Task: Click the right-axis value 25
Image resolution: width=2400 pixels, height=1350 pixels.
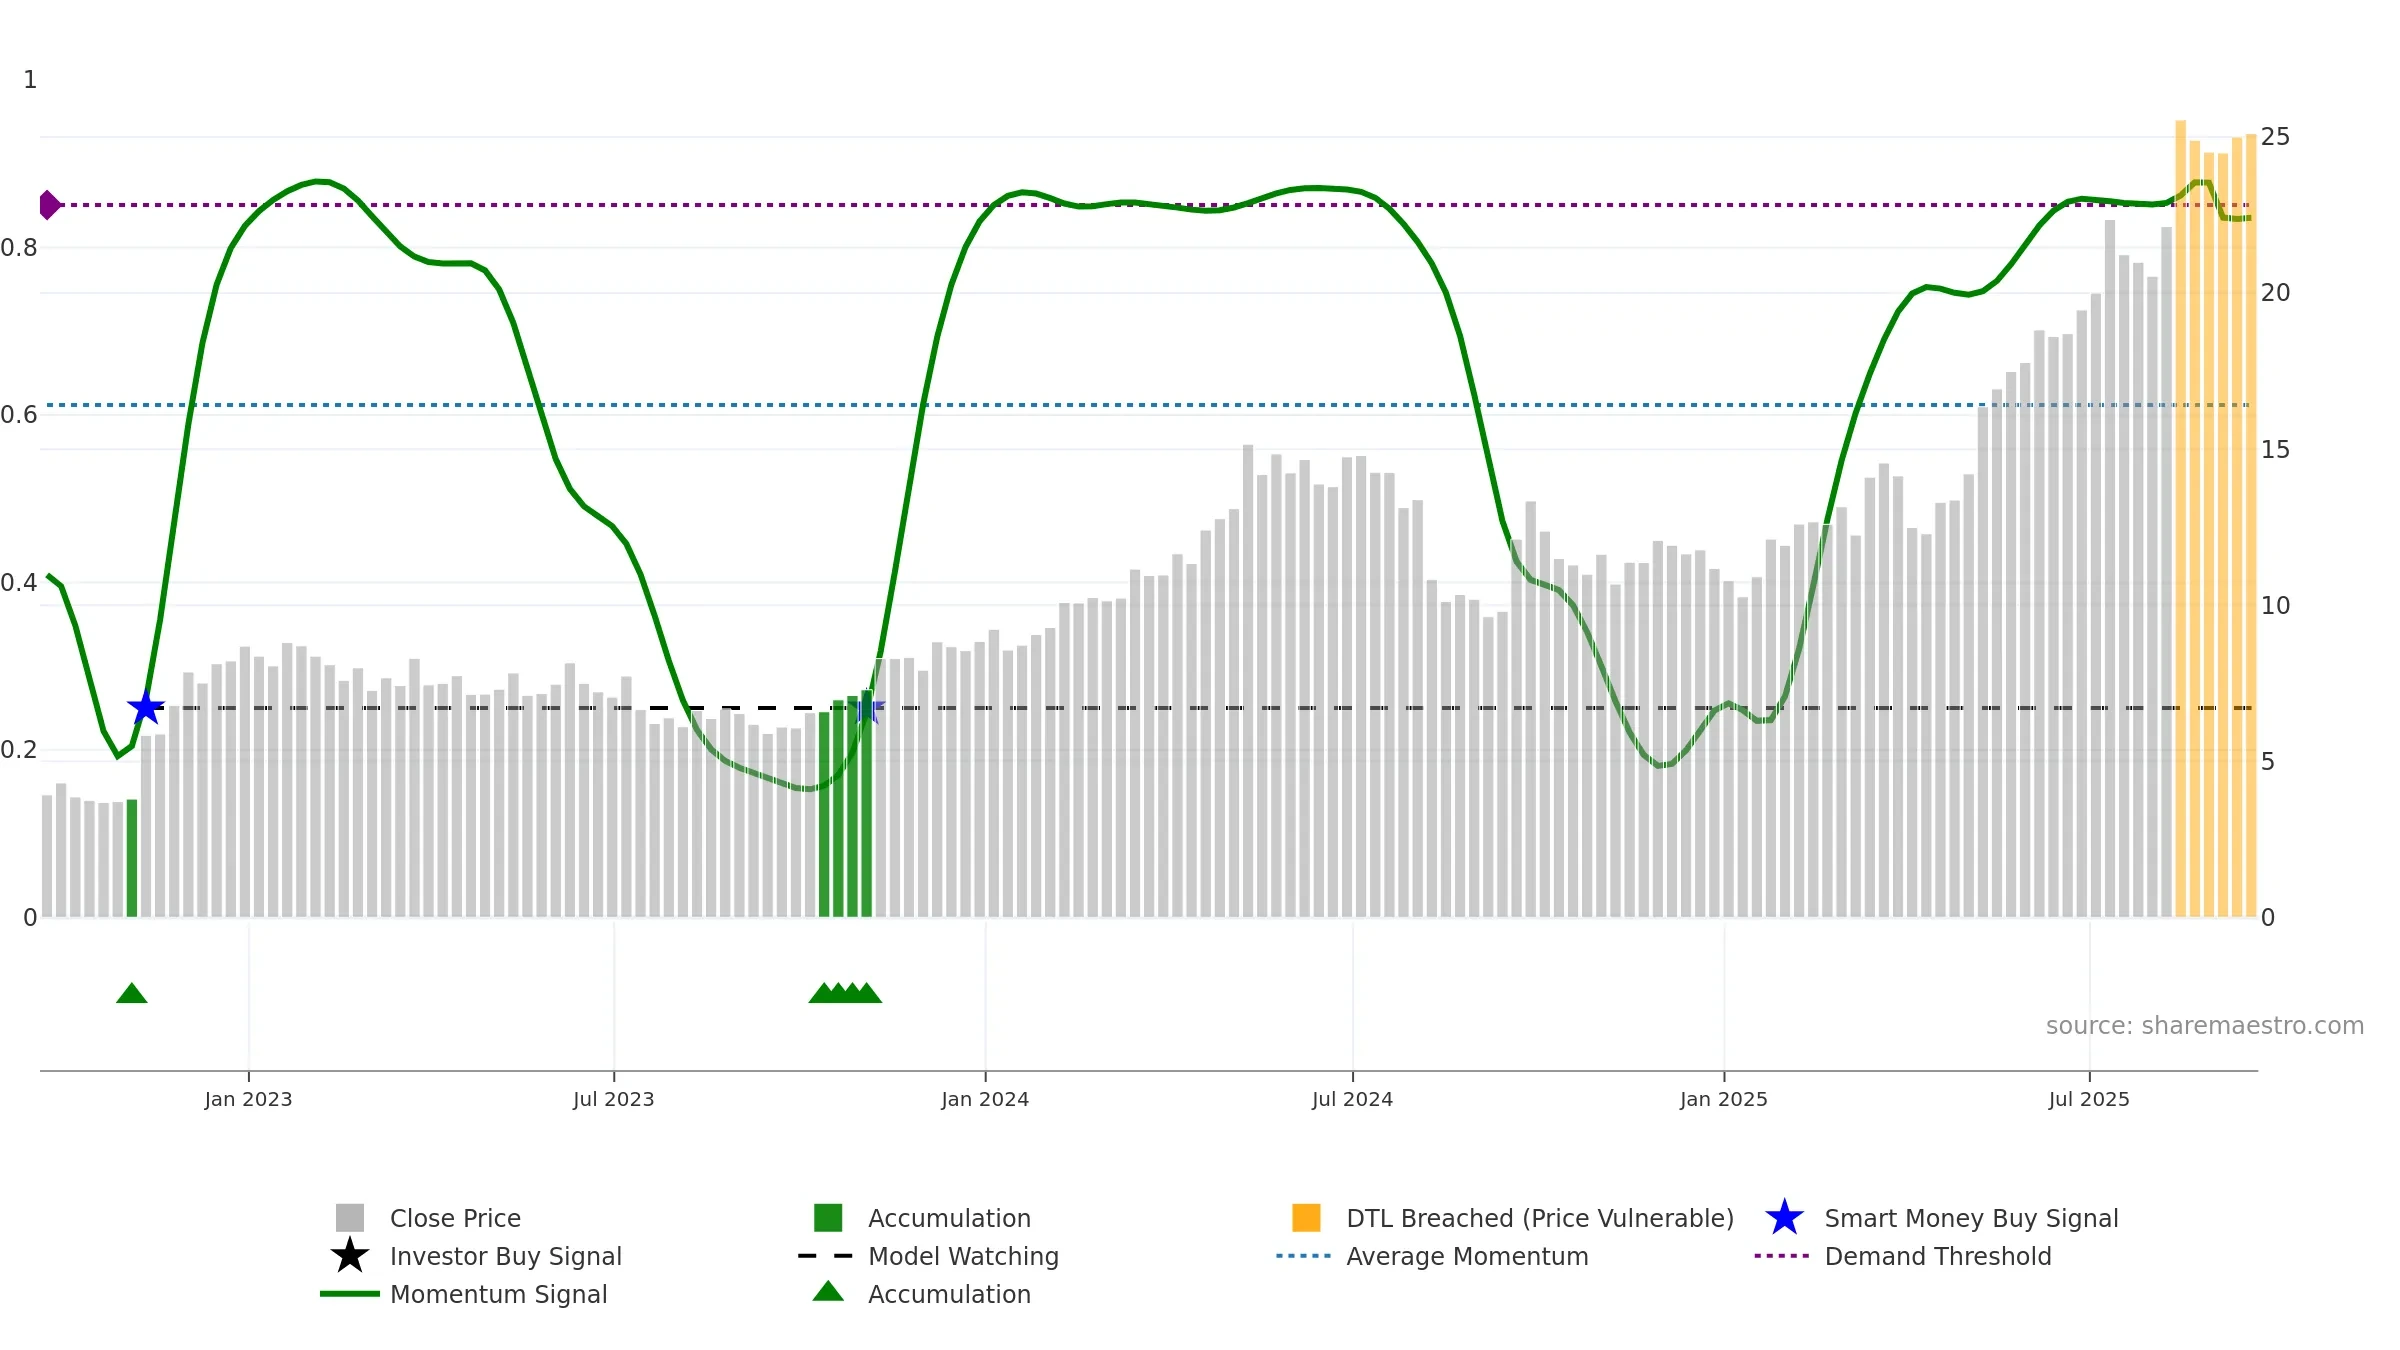Action: pos(2275,137)
